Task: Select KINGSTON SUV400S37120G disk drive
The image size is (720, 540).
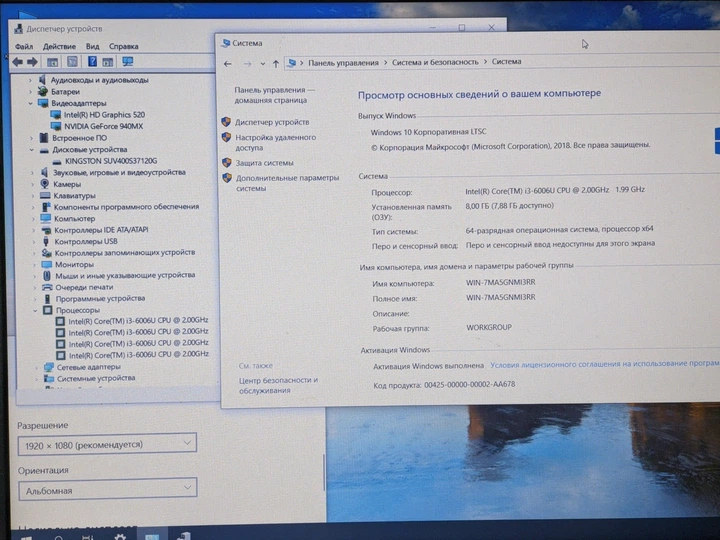Action: [111, 161]
